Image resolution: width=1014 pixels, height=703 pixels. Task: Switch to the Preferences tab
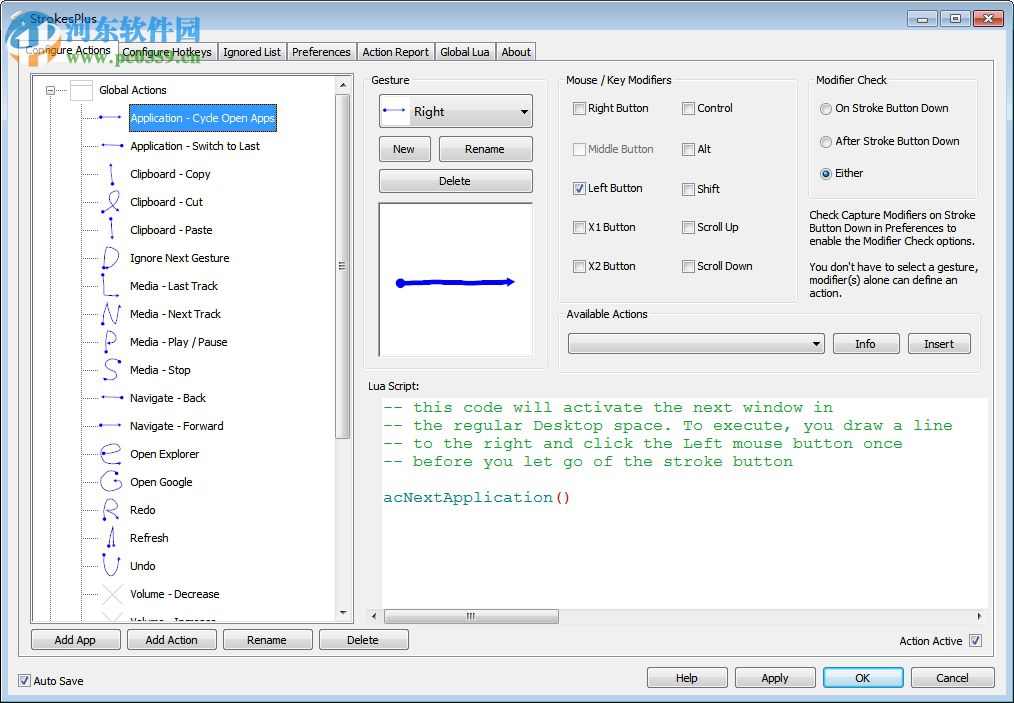[x=321, y=52]
